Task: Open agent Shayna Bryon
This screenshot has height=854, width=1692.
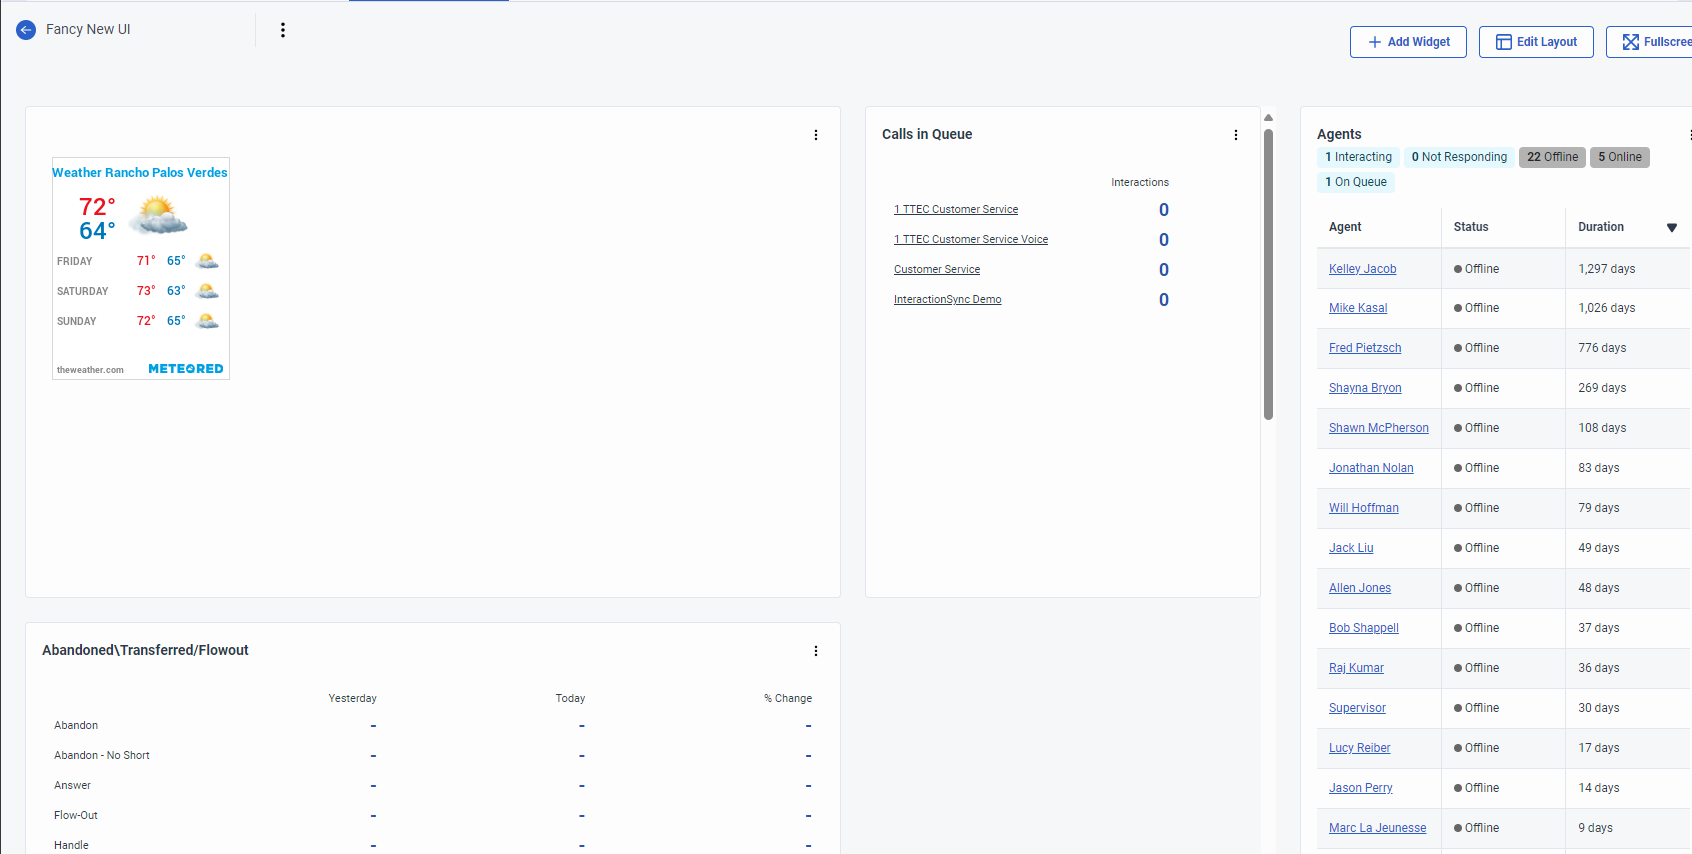Action: click(1365, 388)
